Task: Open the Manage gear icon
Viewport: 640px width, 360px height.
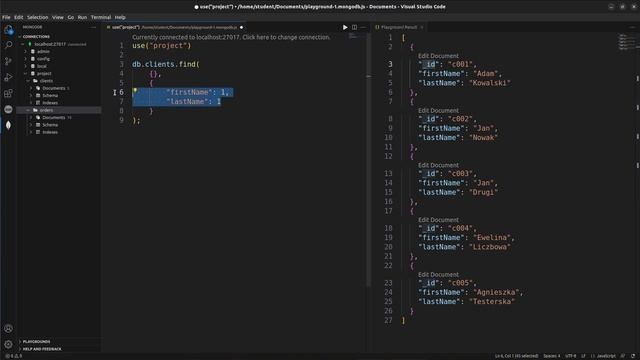Action: 8,344
